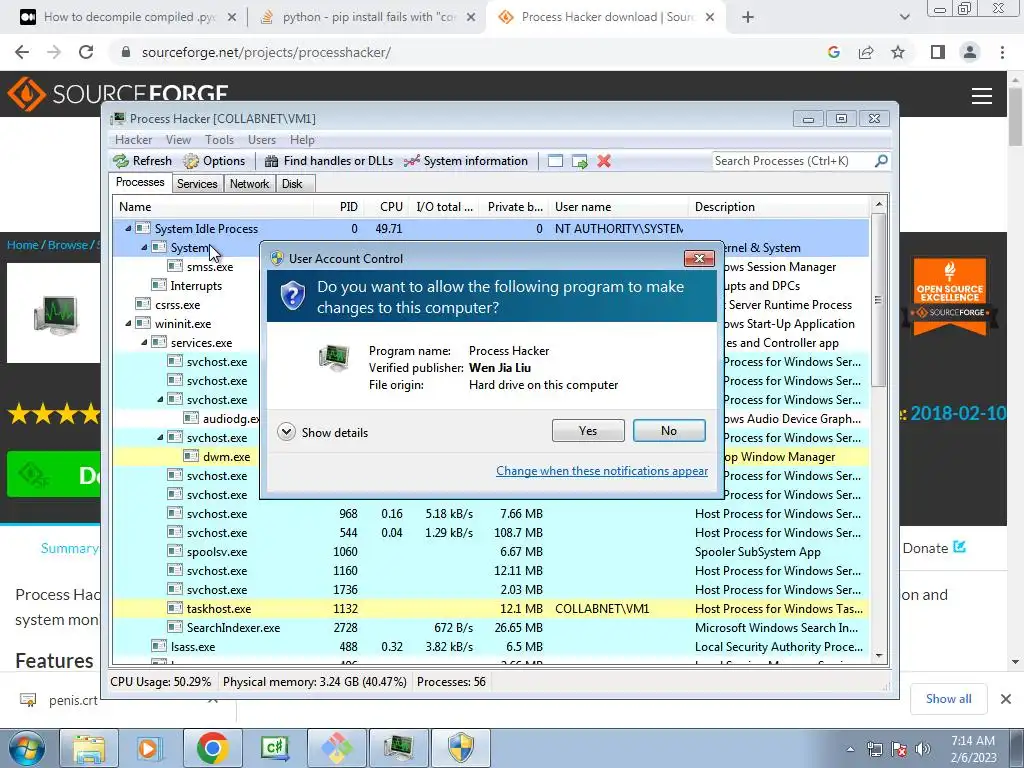Click Yes in the User Account Control dialog

[588, 430]
